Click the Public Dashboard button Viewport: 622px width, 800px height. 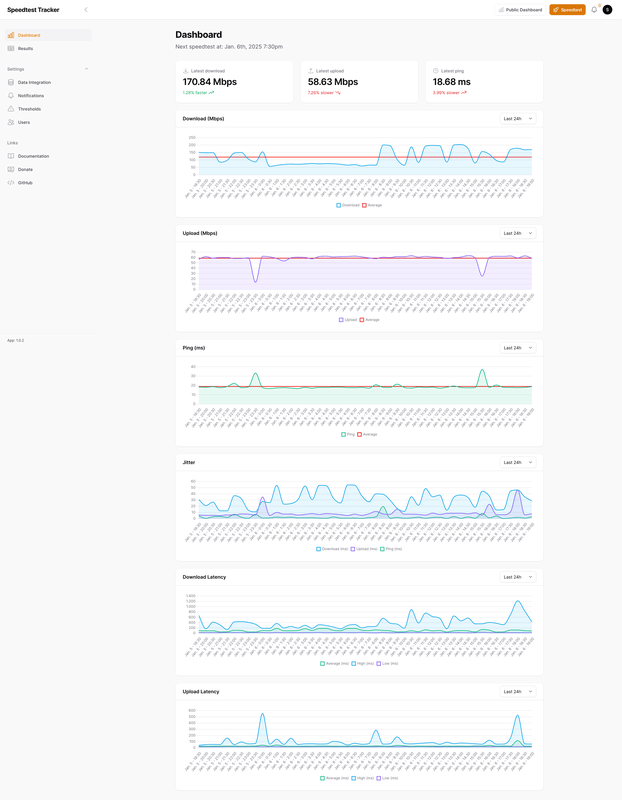pos(520,10)
